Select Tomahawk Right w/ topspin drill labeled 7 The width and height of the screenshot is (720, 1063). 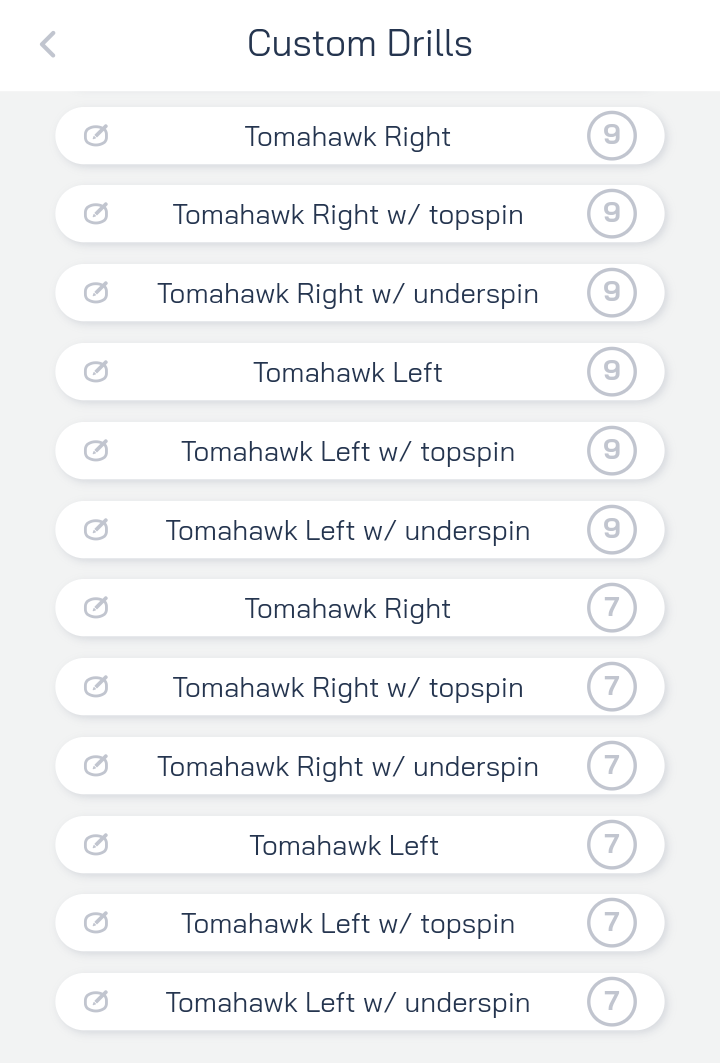pos(359,687)
